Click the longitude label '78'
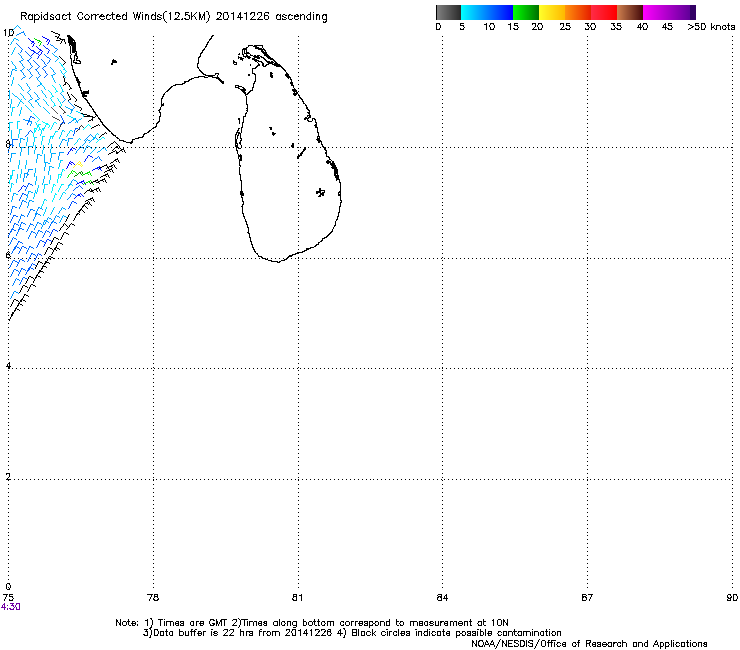This screenshot has width=740, height=650. click(153, 597)
